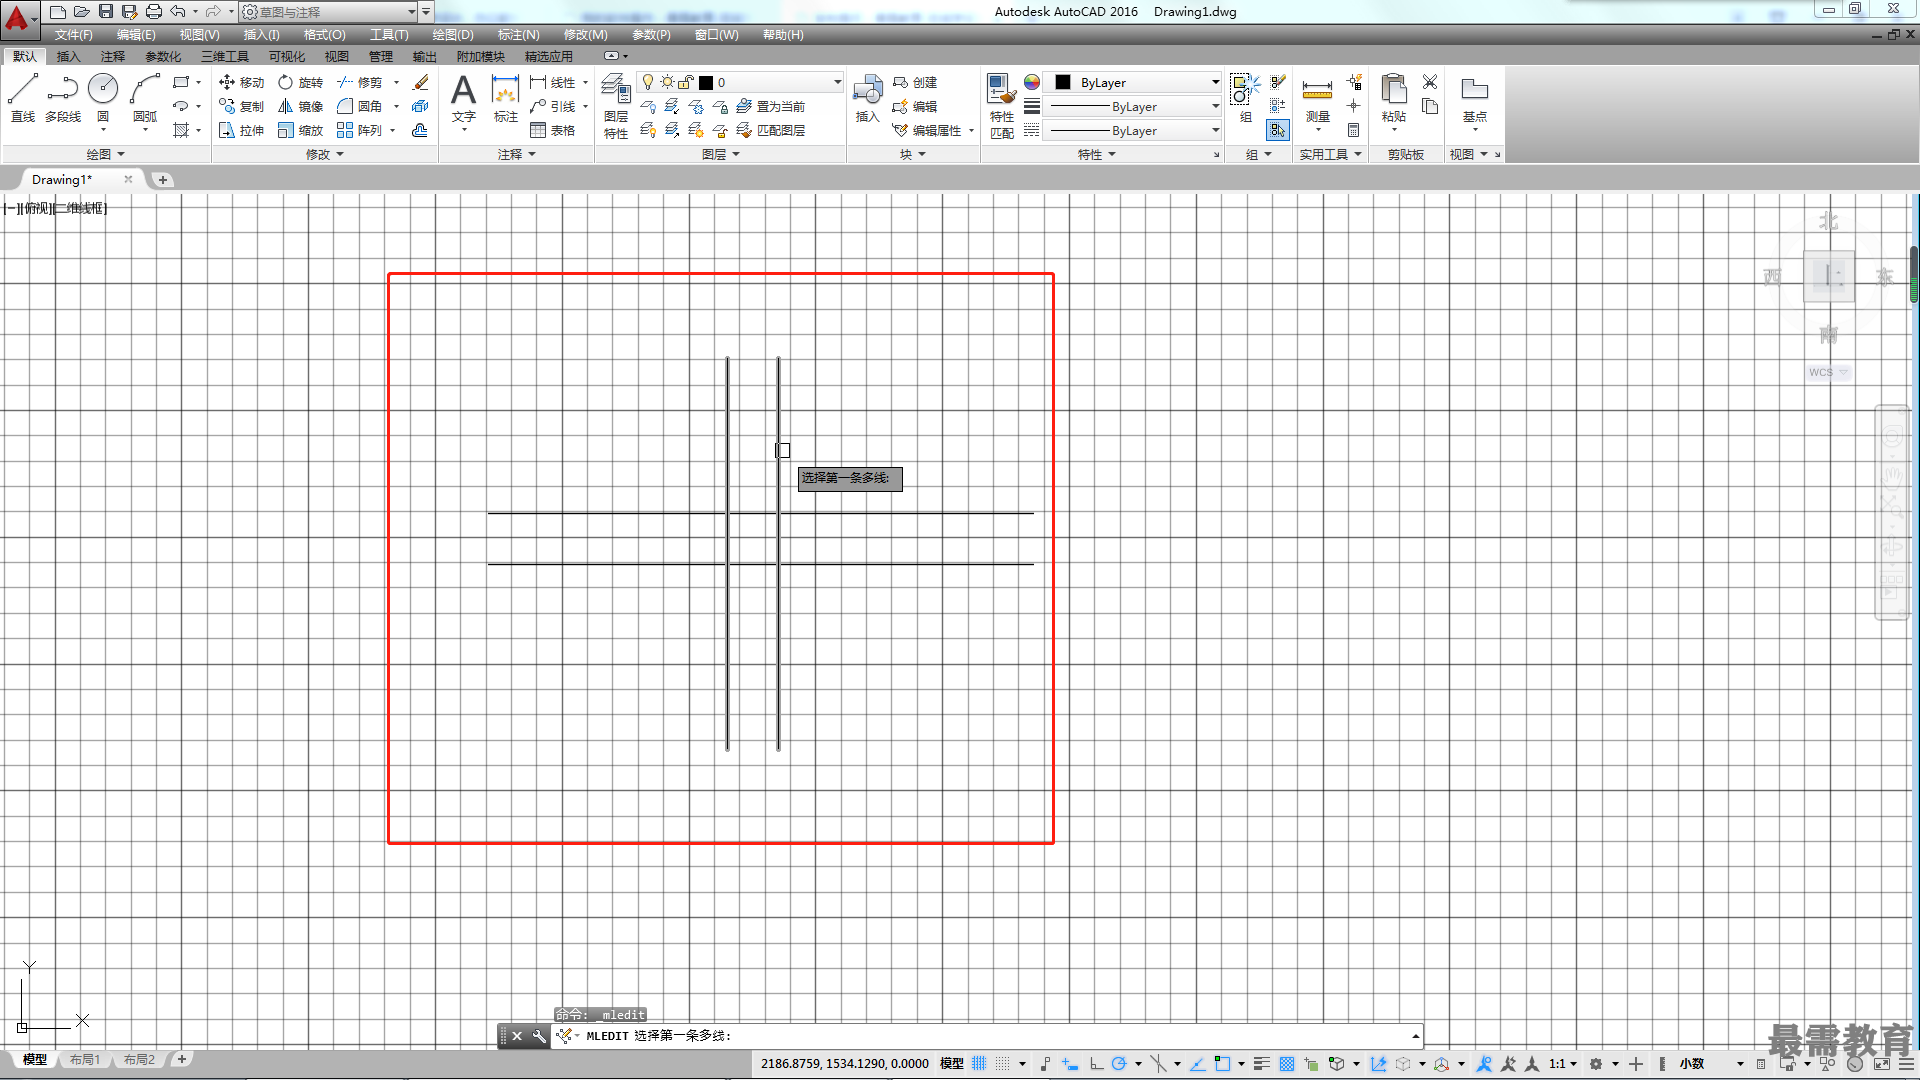
Task: Click 置为当前 layer button
Action: click(771, 106)
